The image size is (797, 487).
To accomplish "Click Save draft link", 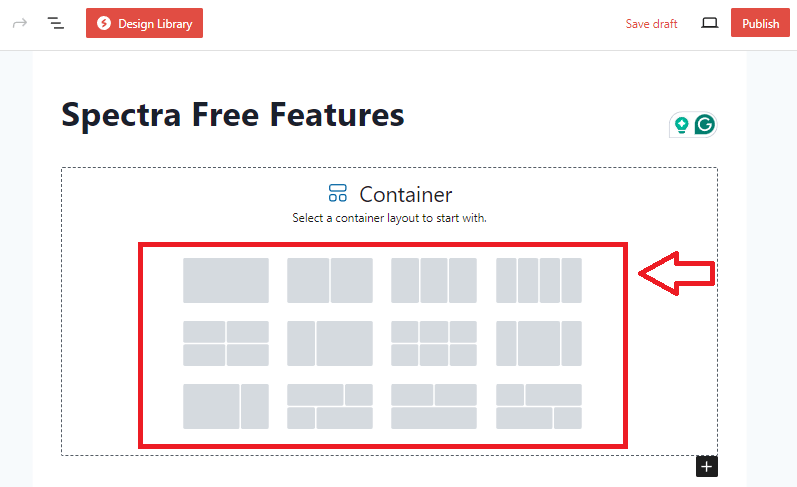I will (651, 24).
